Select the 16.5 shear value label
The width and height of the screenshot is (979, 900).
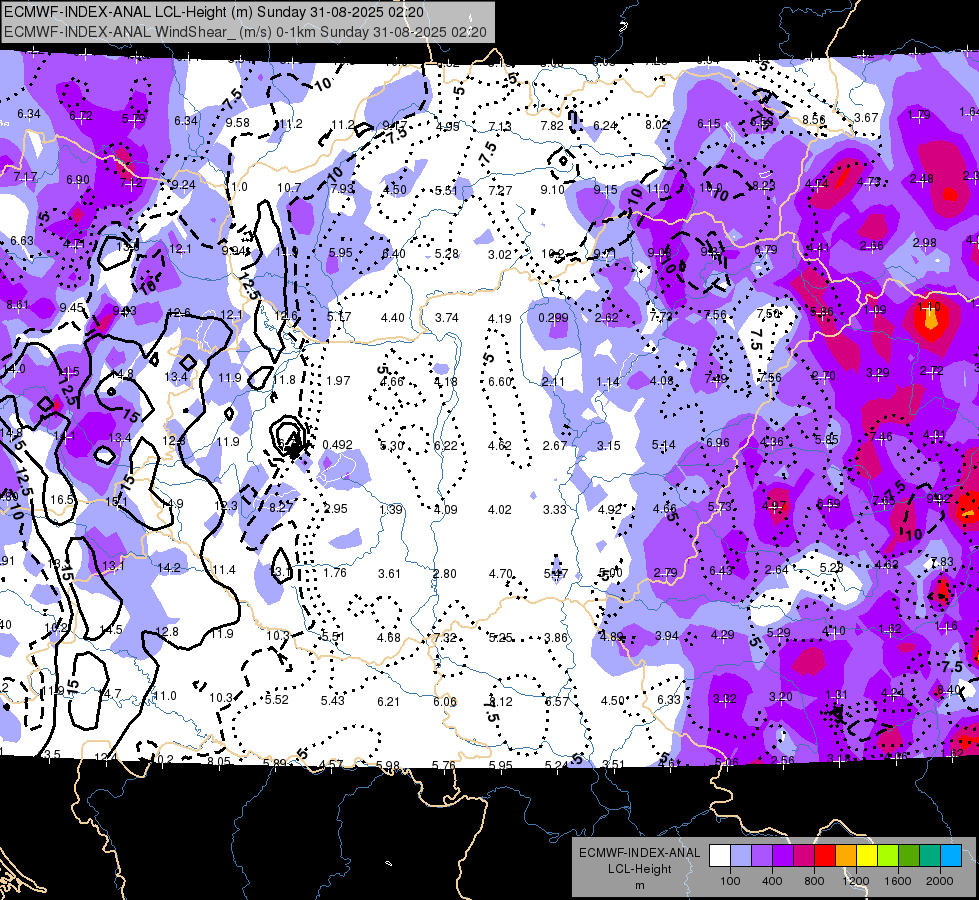62,500
